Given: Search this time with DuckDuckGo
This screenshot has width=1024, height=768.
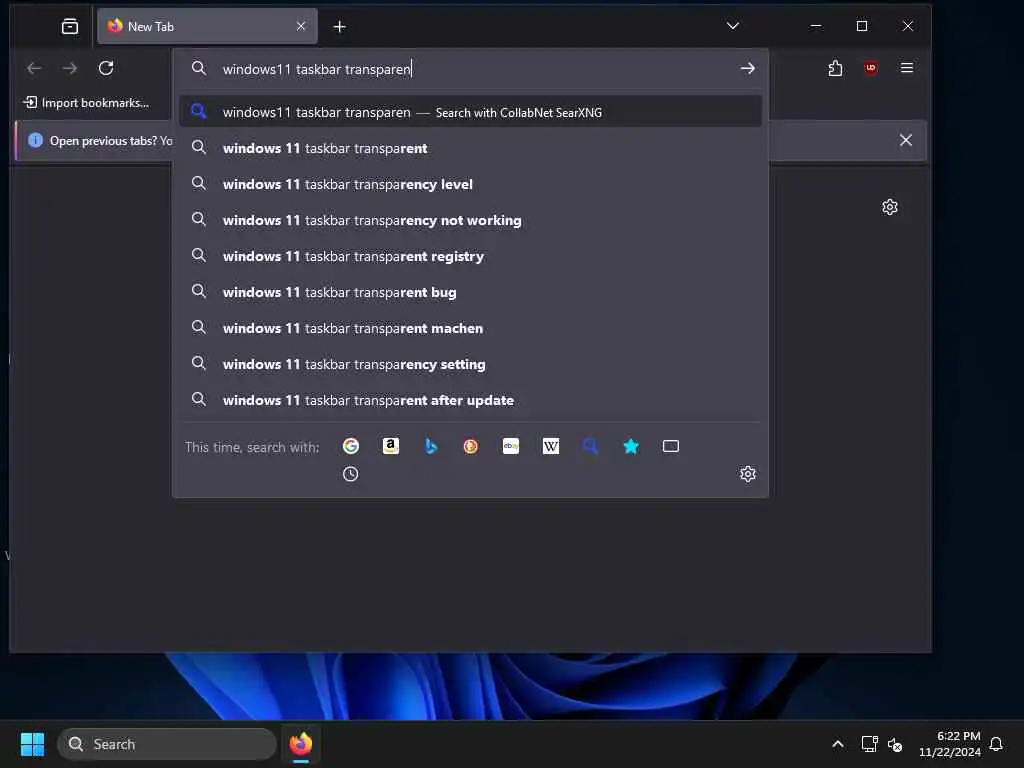Looking at the screenshot, I should click(471, 446).
